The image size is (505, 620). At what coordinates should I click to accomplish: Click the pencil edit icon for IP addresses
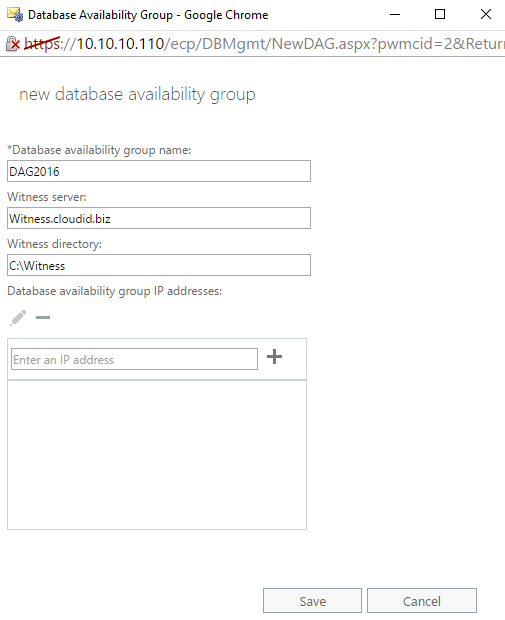click(x=18, y=318)
